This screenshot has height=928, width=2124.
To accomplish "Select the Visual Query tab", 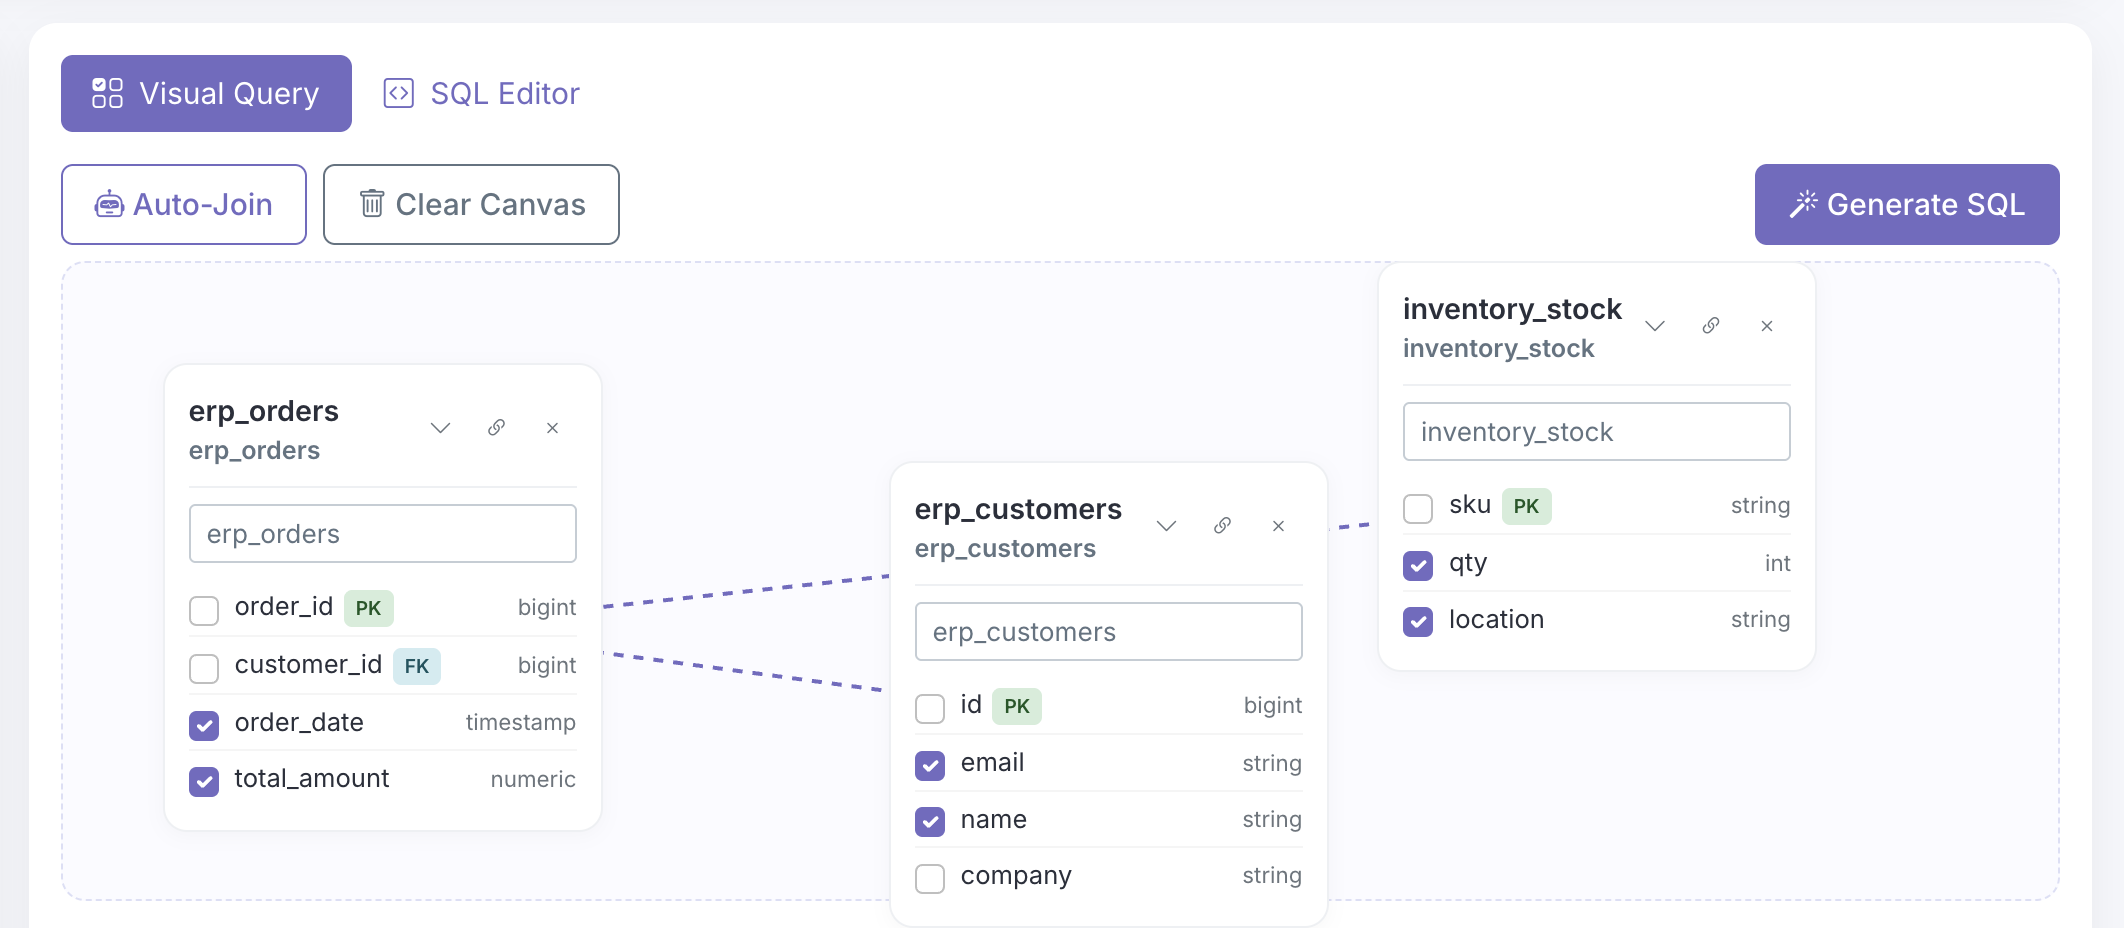I will tap(206, 92).
